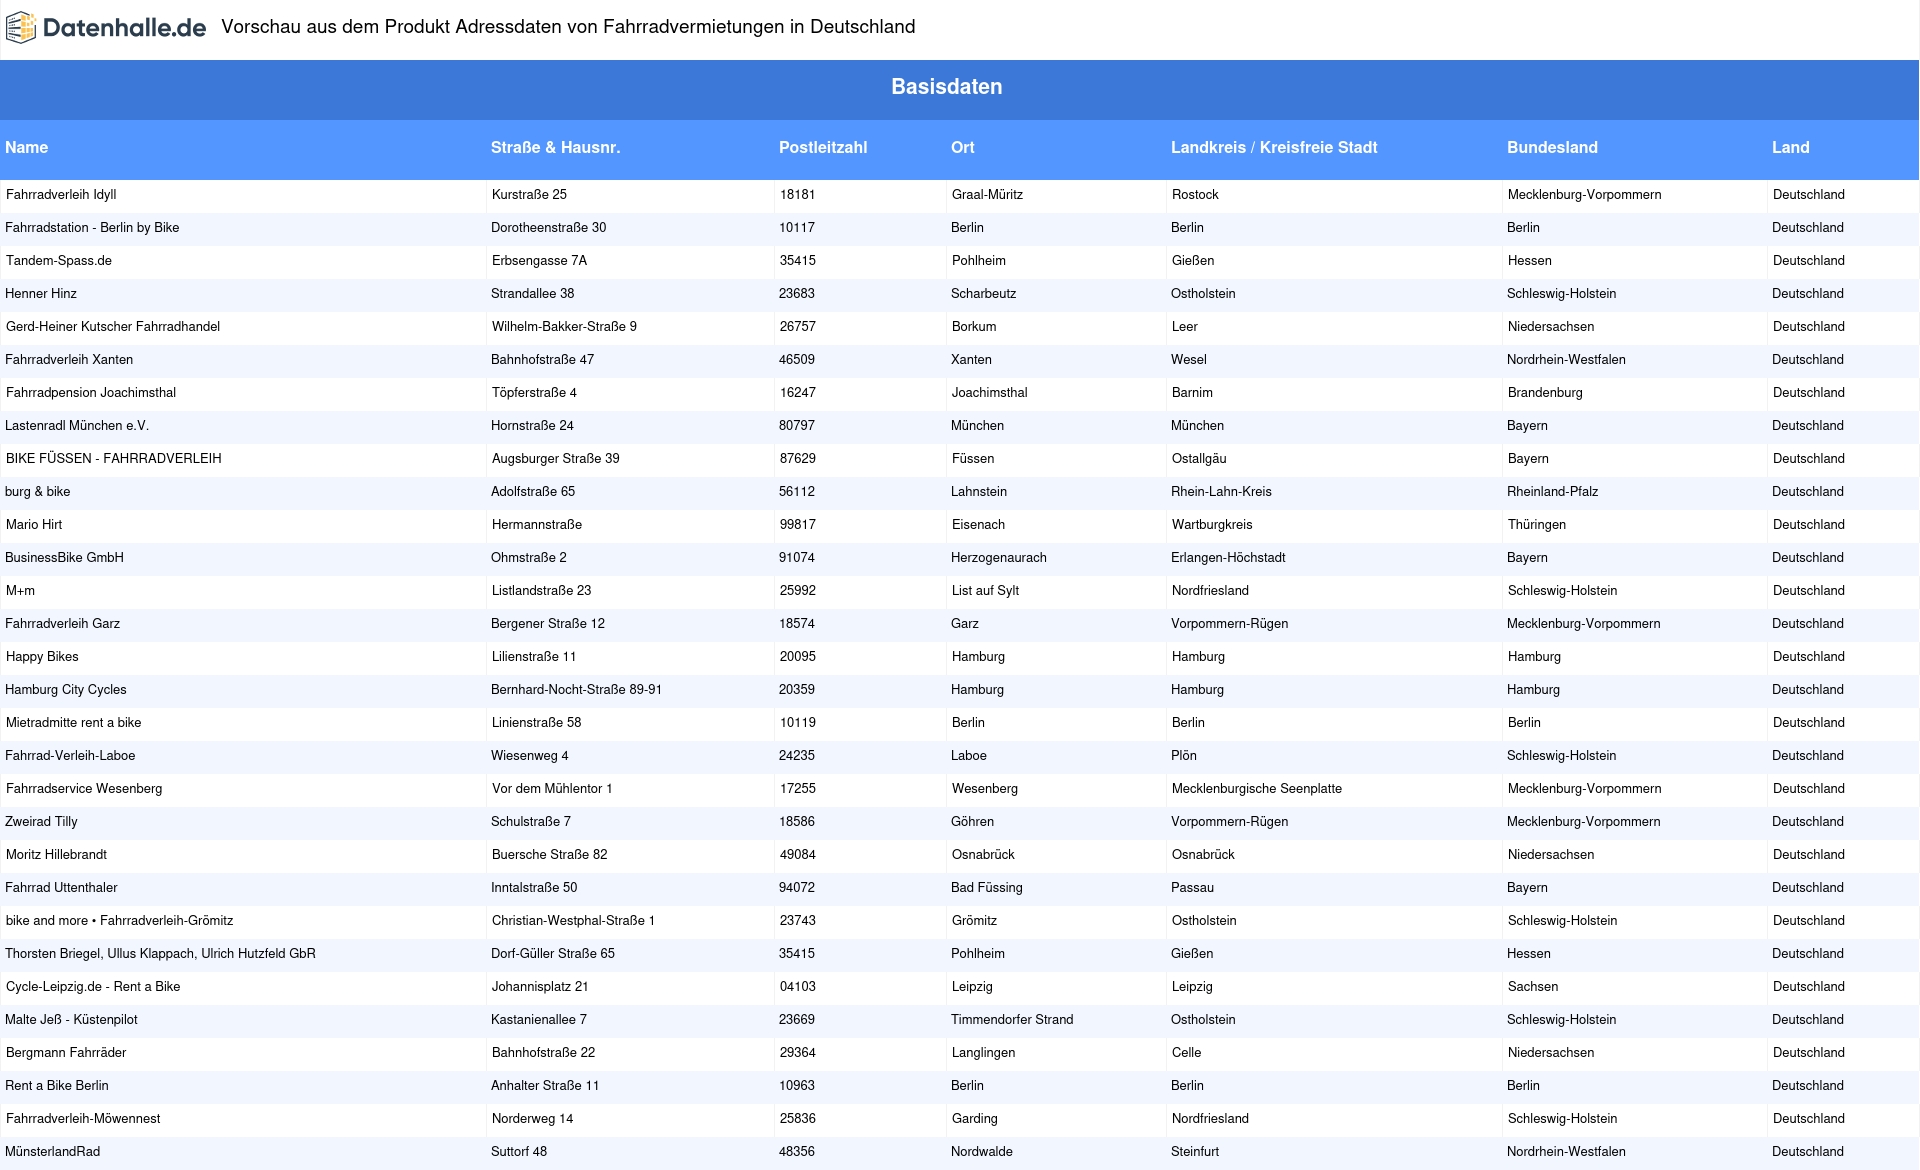The height and width of the screenshot is (1170, 1920).
Task: Click the town Herzogenaurach
Action: [x=999, y=558]
